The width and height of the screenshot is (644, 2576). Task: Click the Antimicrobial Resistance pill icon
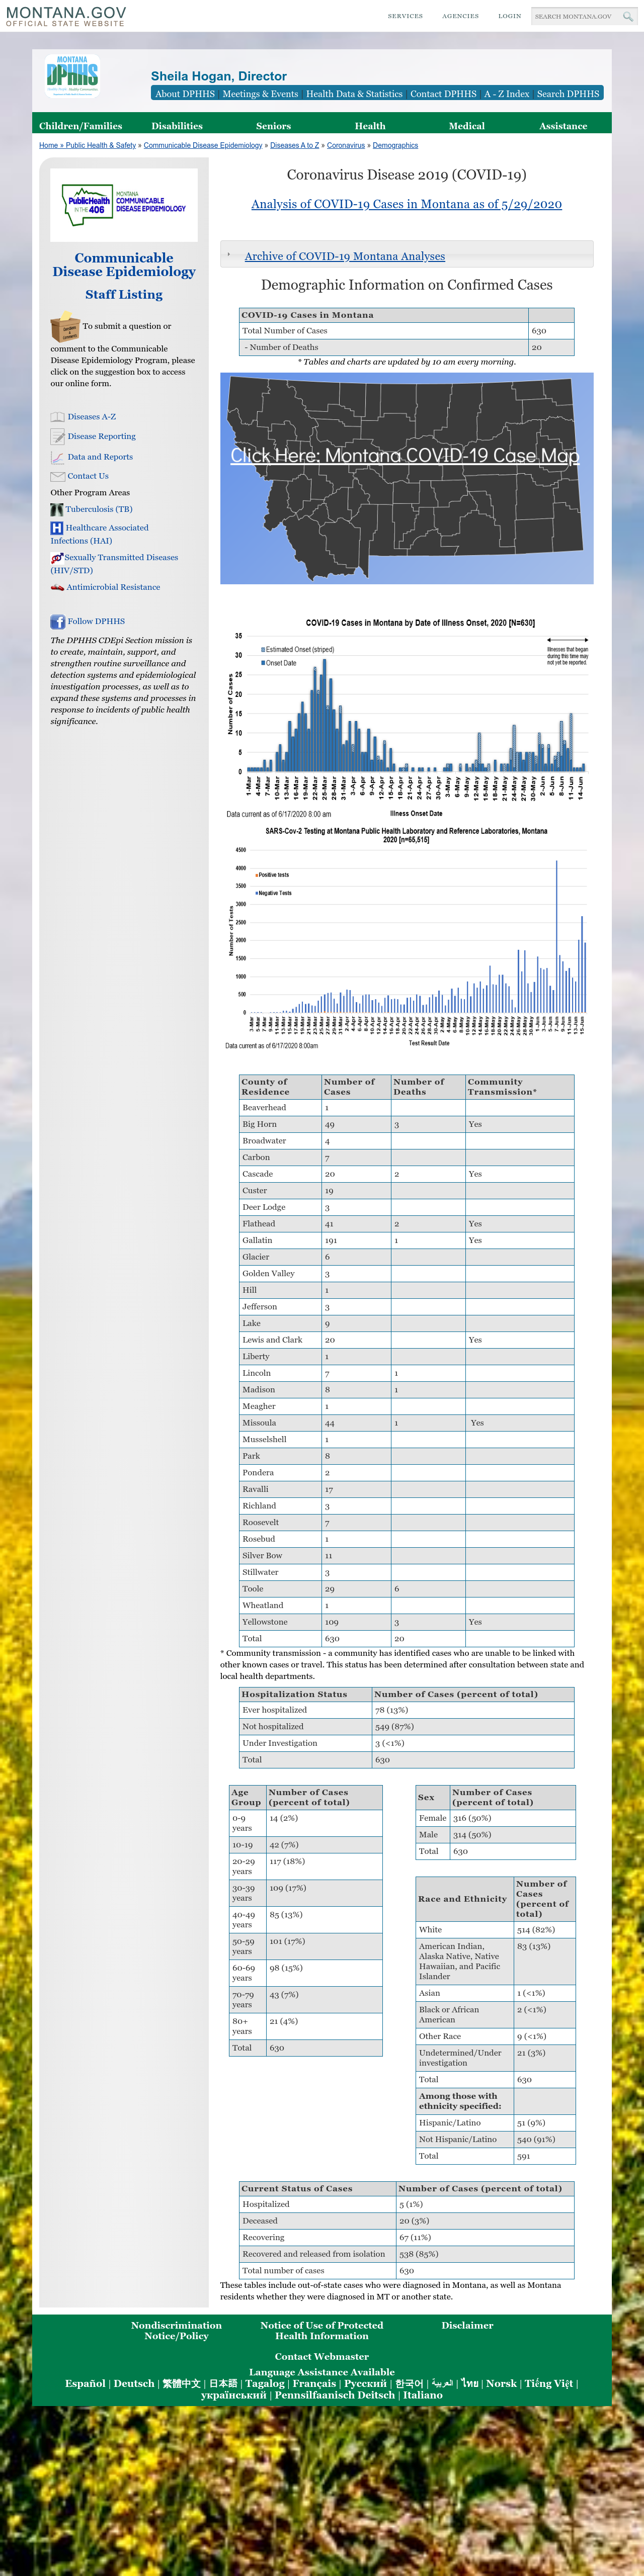[x=57, y=587]
